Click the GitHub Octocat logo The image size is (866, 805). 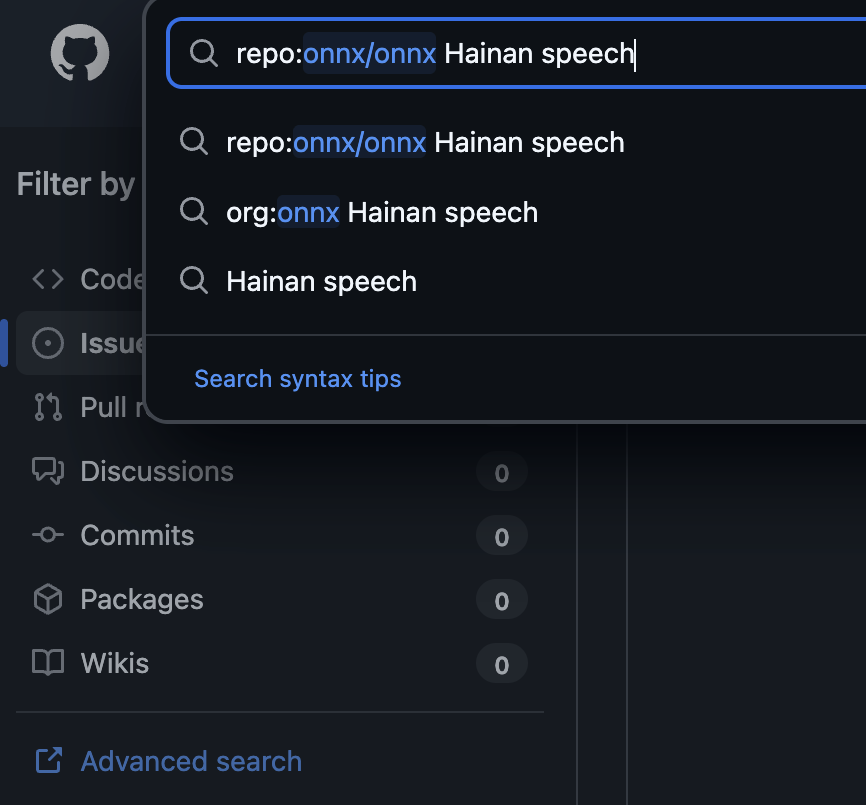79,53
